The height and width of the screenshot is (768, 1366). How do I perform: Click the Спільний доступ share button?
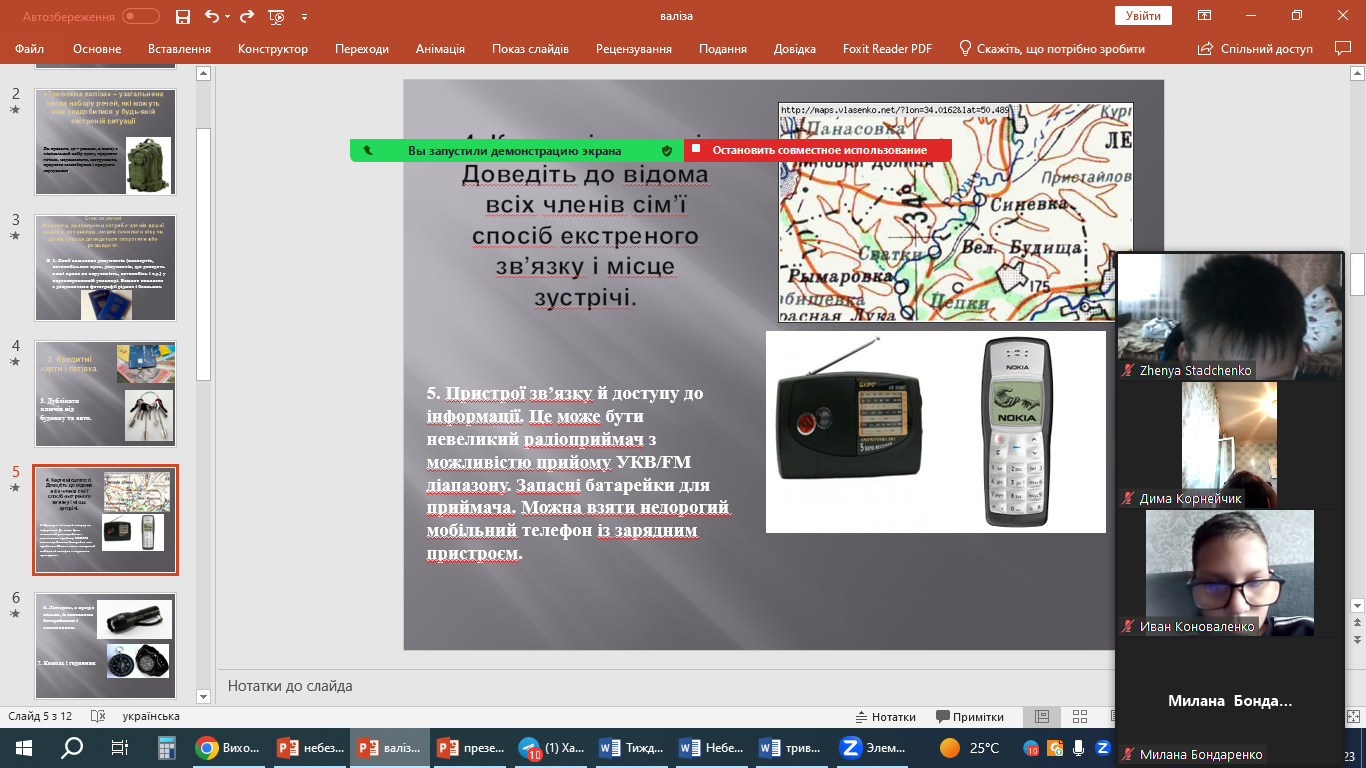coord(1256,48)
